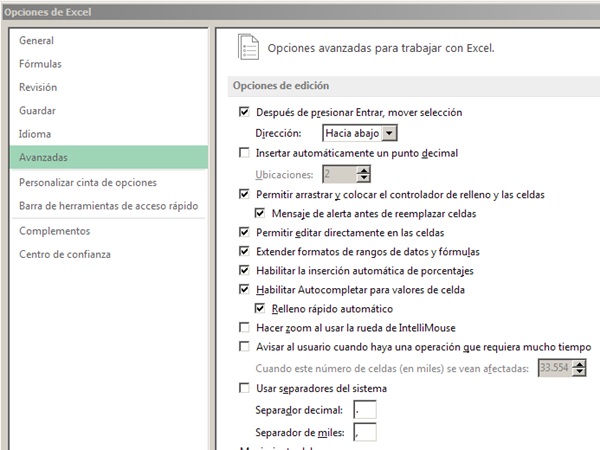Increase the affected cells spinner value
The height and width of the screenshot is (450, 600).
[x=579, y=364]
